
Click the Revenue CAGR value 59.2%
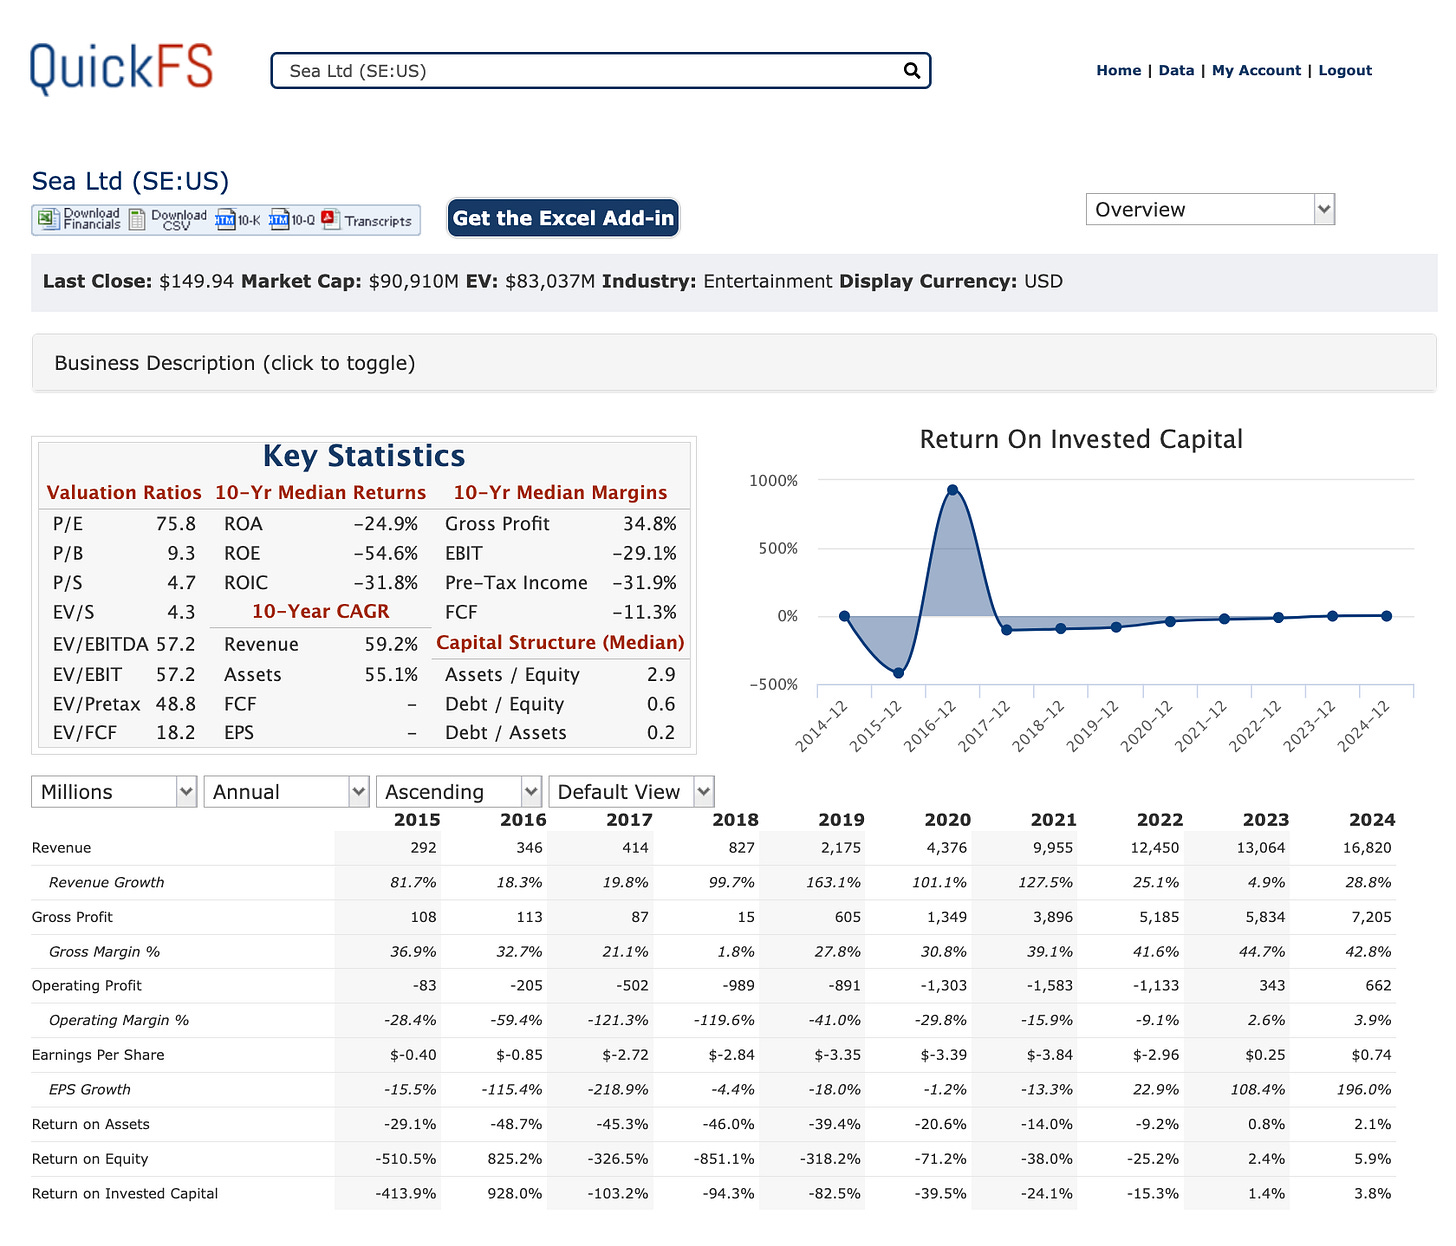click(x=391, y=645)
